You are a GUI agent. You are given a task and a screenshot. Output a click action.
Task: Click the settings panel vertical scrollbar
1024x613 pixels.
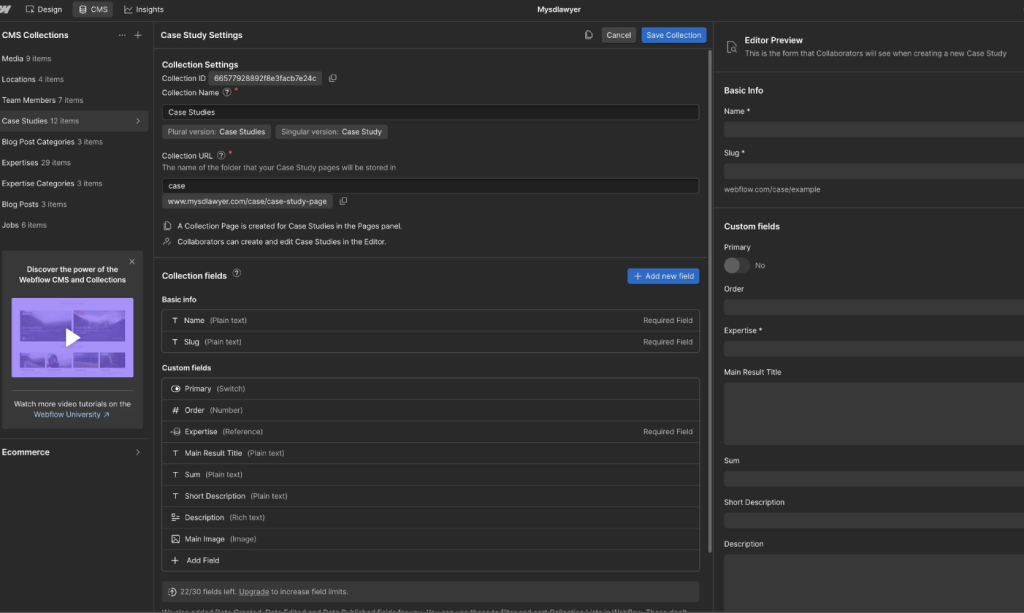coord(710,302)
